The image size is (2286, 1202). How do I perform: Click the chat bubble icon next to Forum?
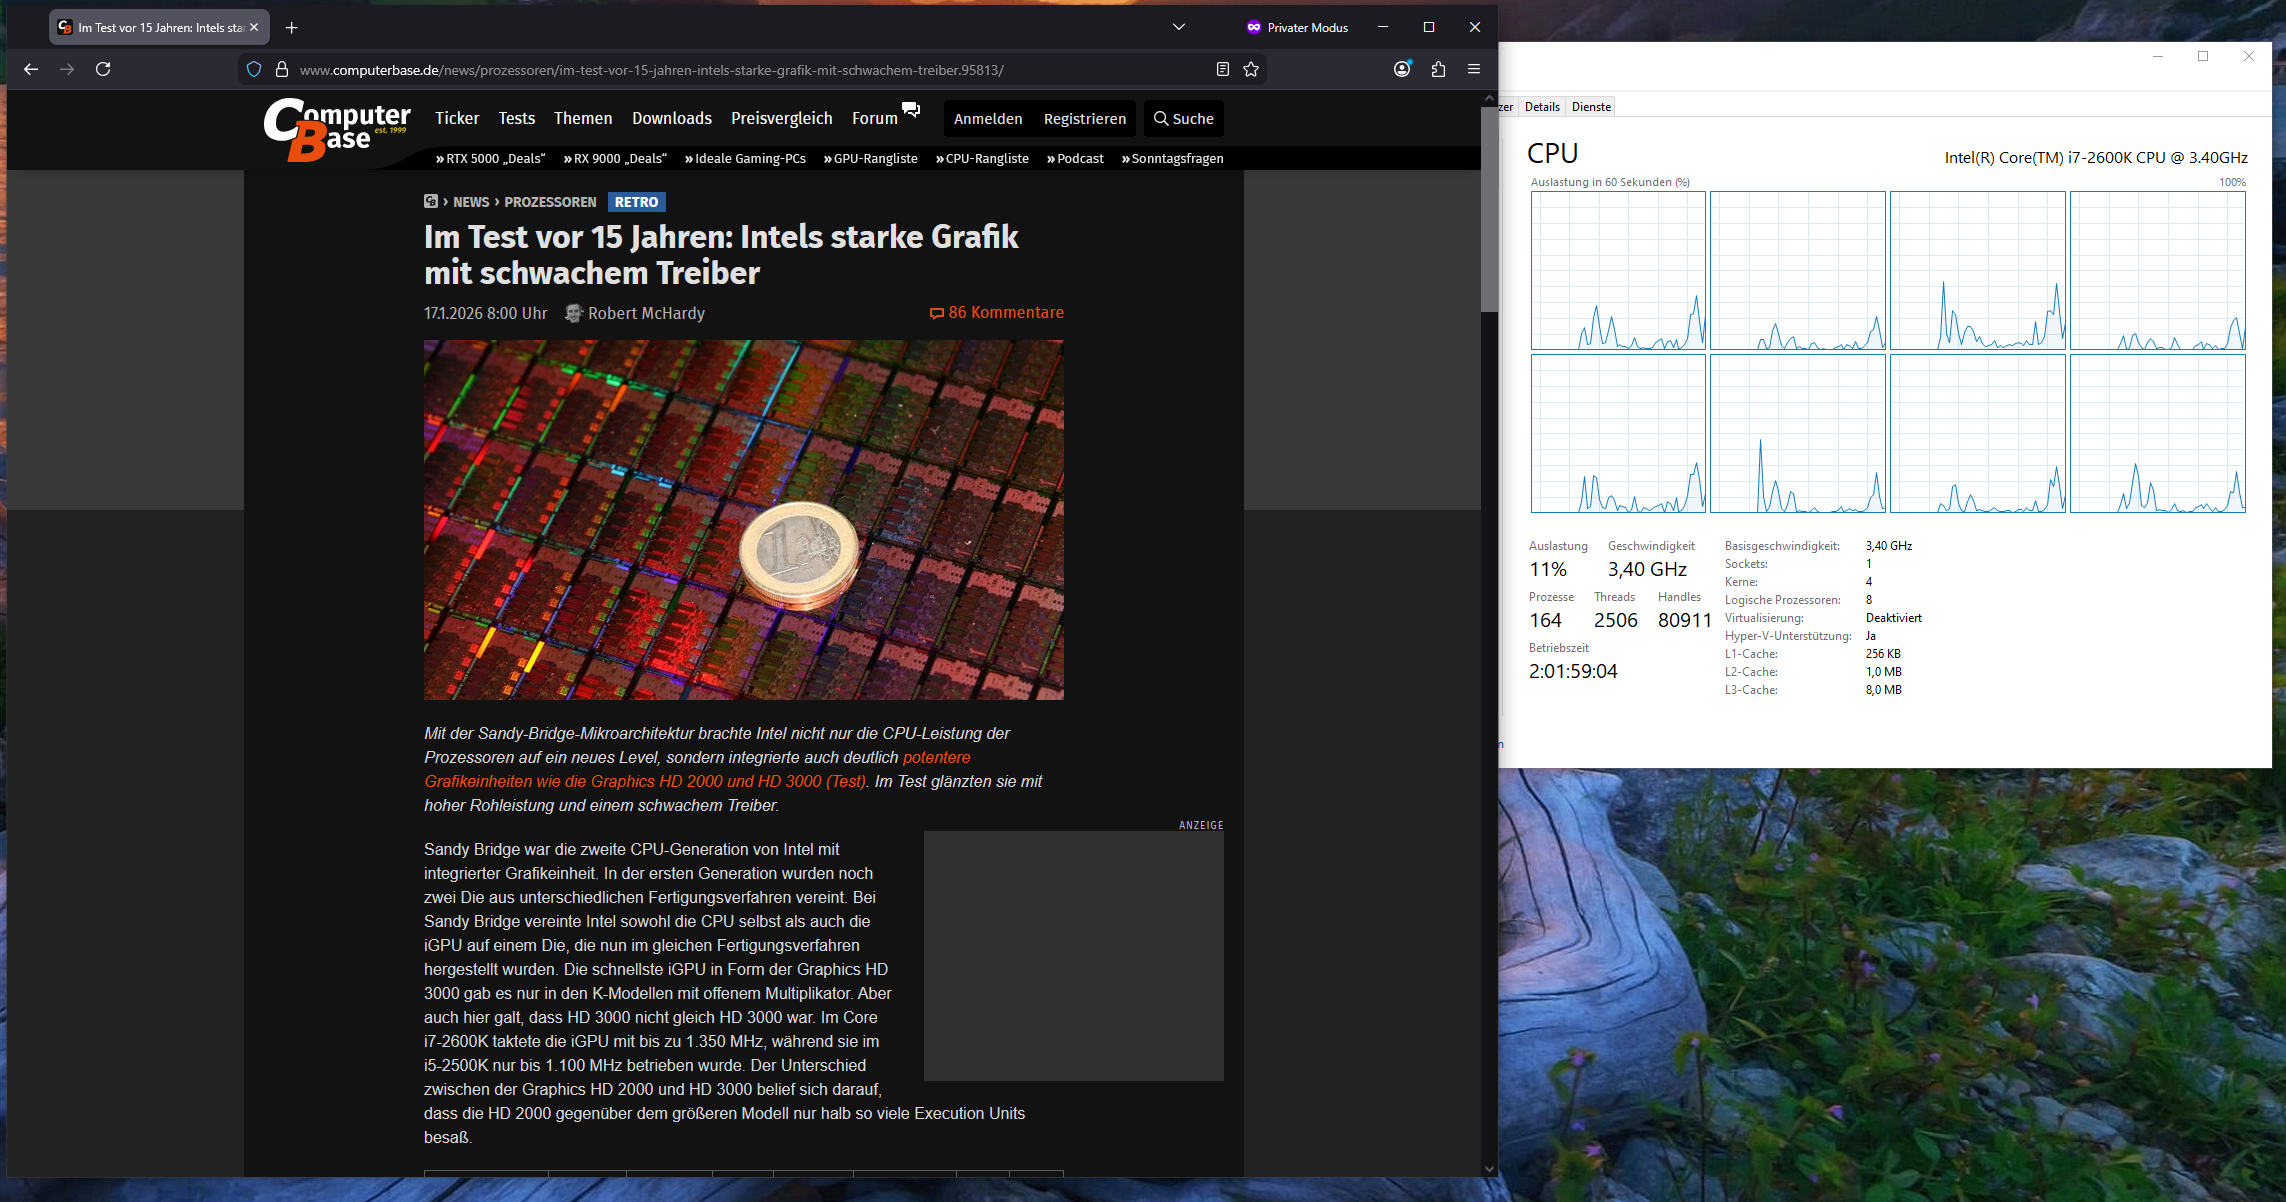click(911, 111)
